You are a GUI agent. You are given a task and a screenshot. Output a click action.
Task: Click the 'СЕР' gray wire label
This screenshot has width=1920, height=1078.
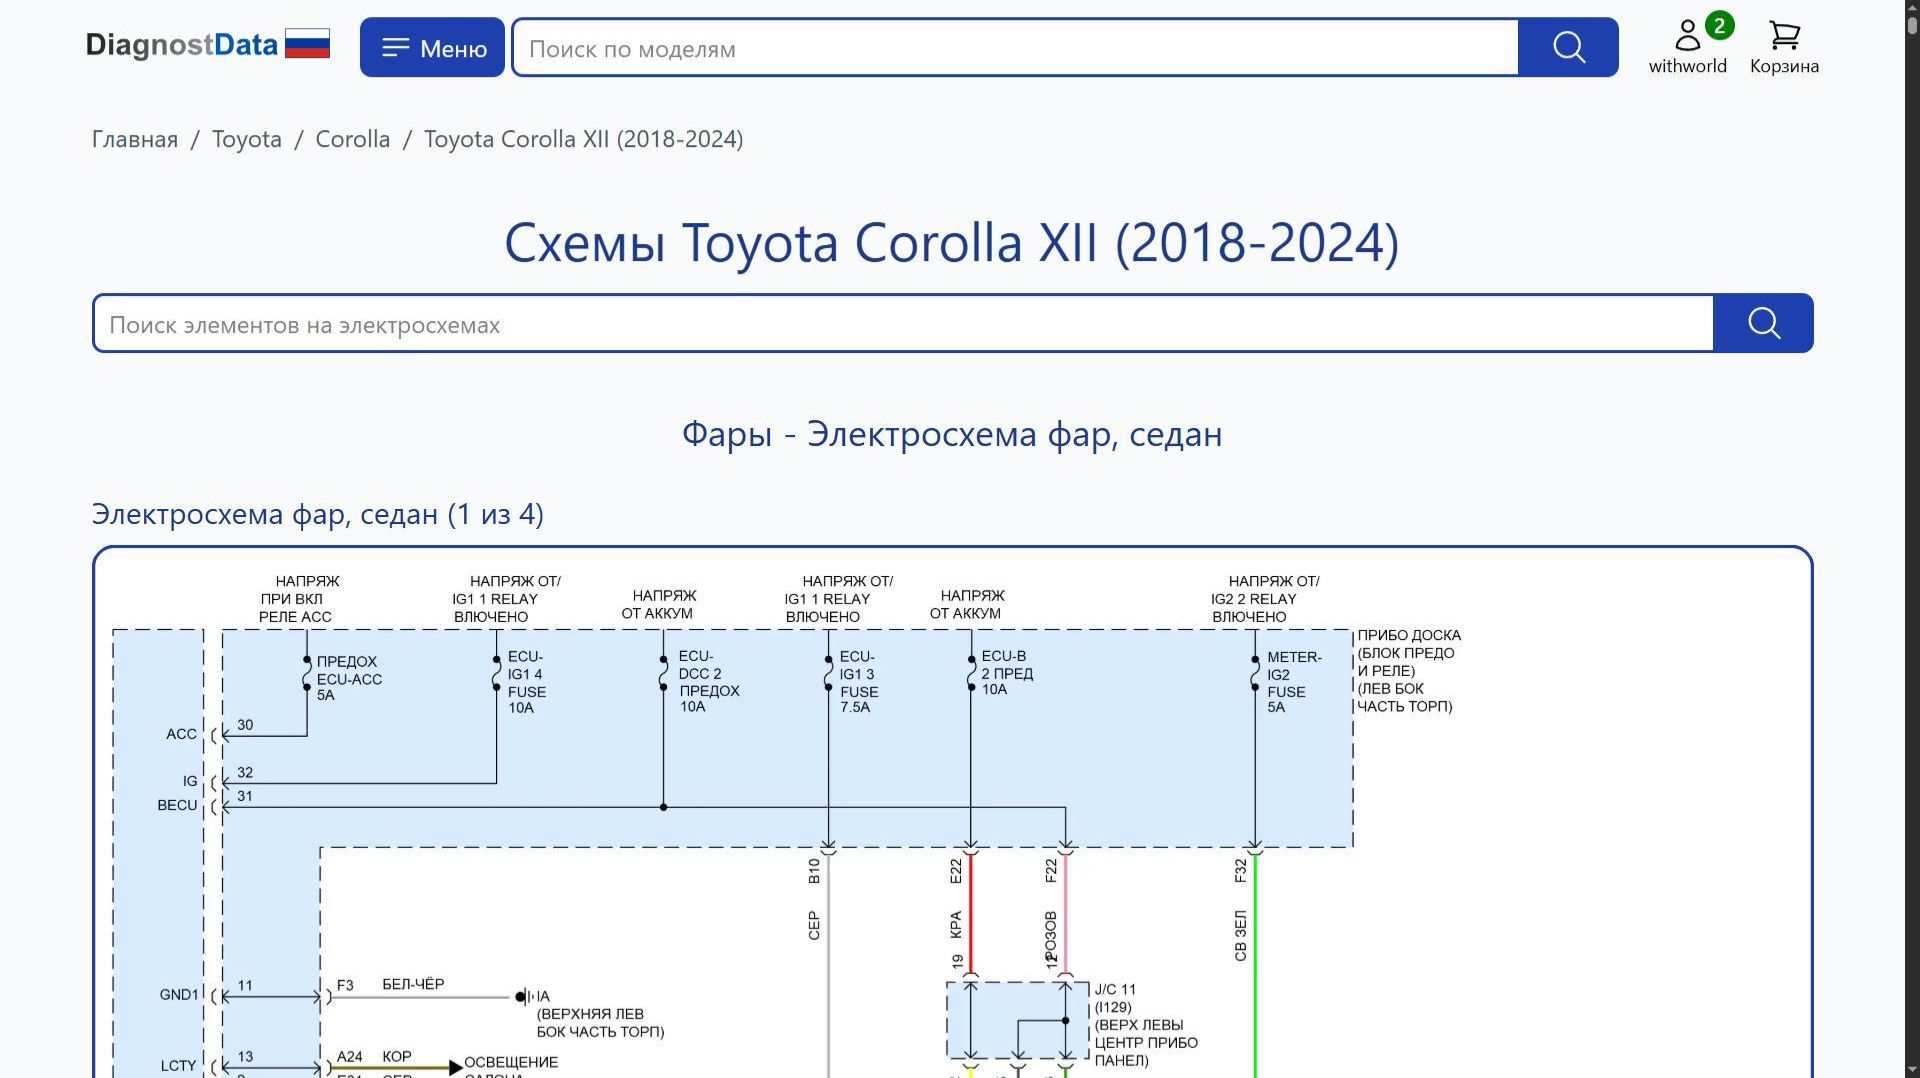click(x=814, y=926)
